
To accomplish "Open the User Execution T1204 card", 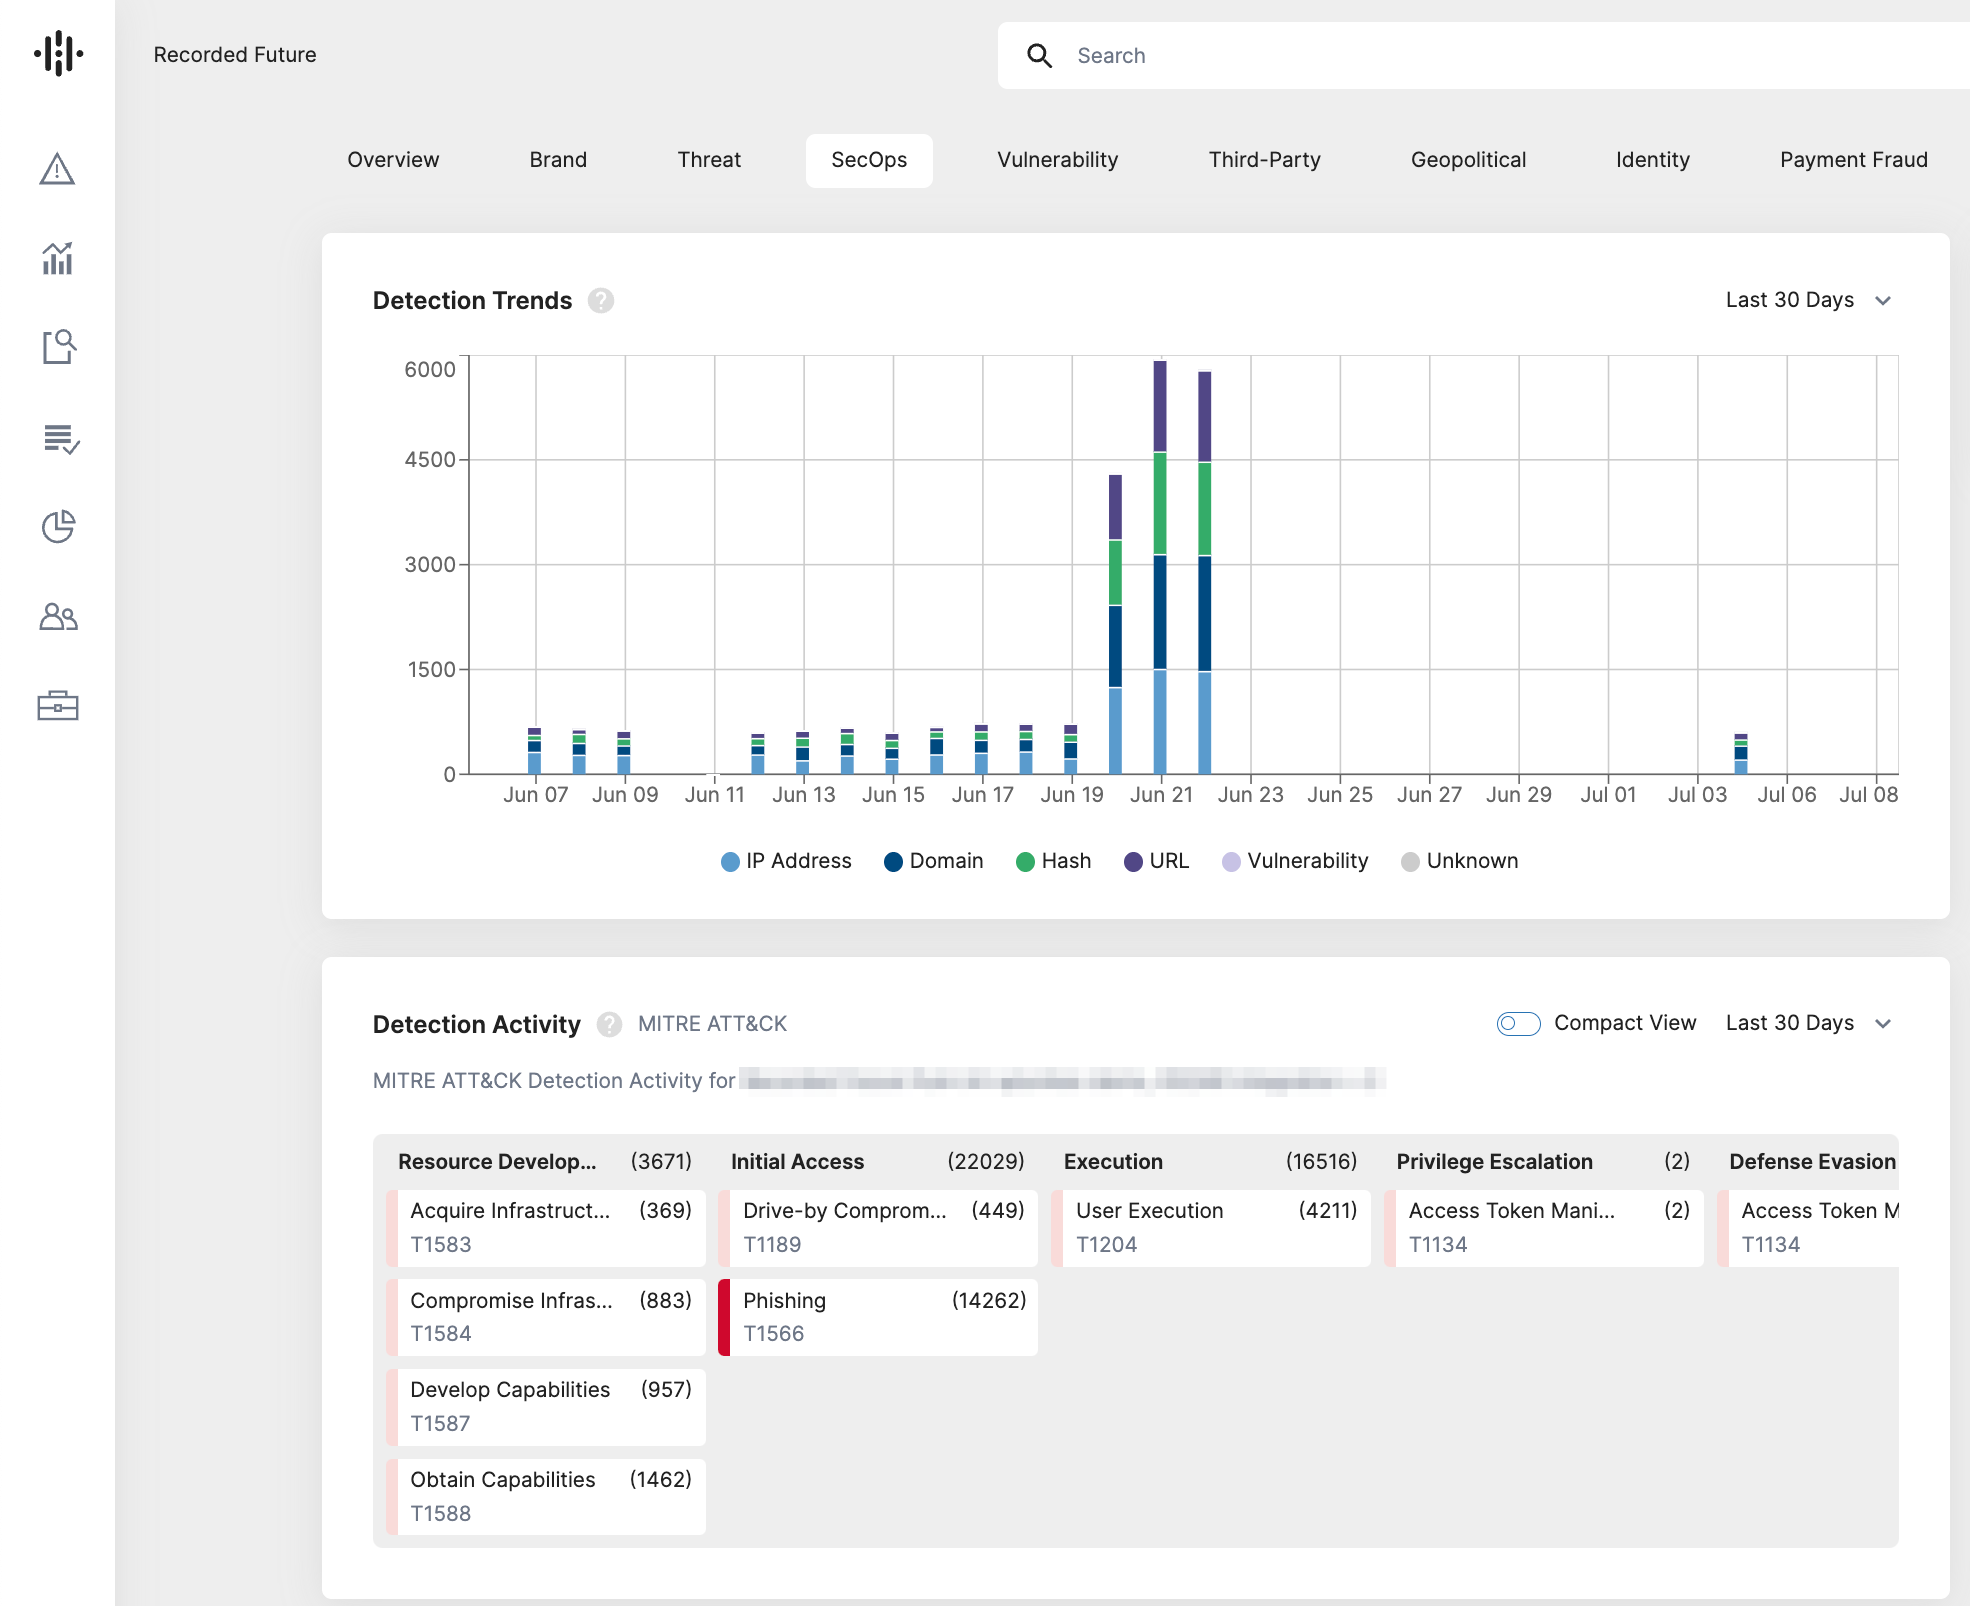I will [1211, 1227].
